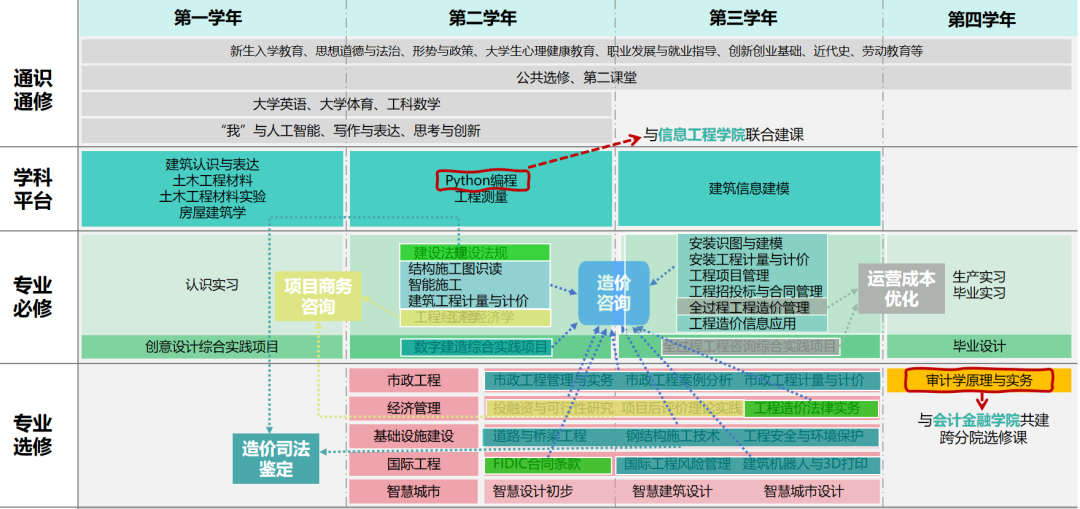Click the 会计金融学院 highlighted text
Image resolution: width=1080 pixels, height=509 pixels.
(x=976, y=421)
